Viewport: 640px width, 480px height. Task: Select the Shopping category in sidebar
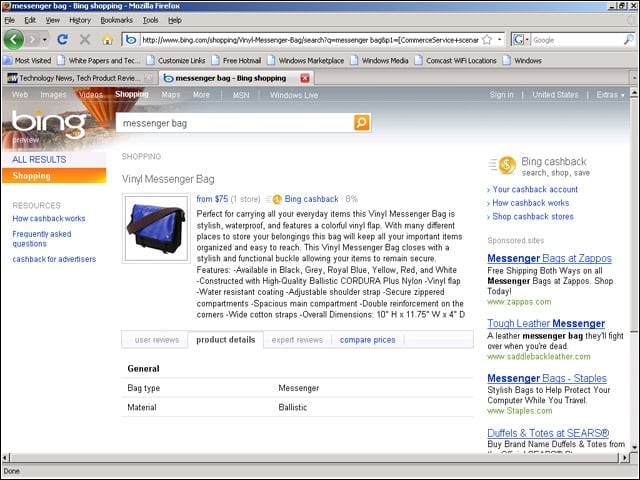tap(54, 176)
